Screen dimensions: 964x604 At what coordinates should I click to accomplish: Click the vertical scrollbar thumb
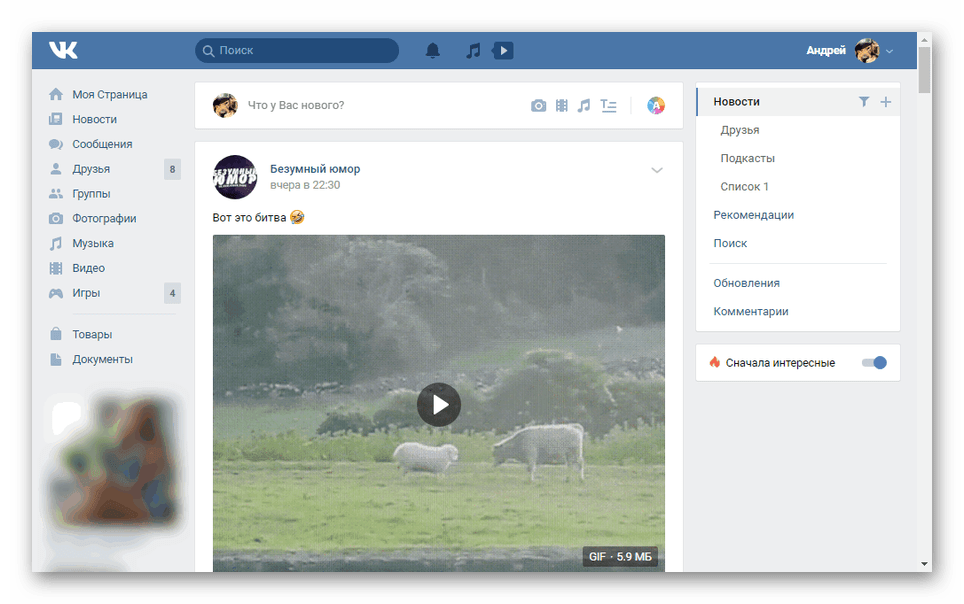pyautogui.click(x=924, y=70)
